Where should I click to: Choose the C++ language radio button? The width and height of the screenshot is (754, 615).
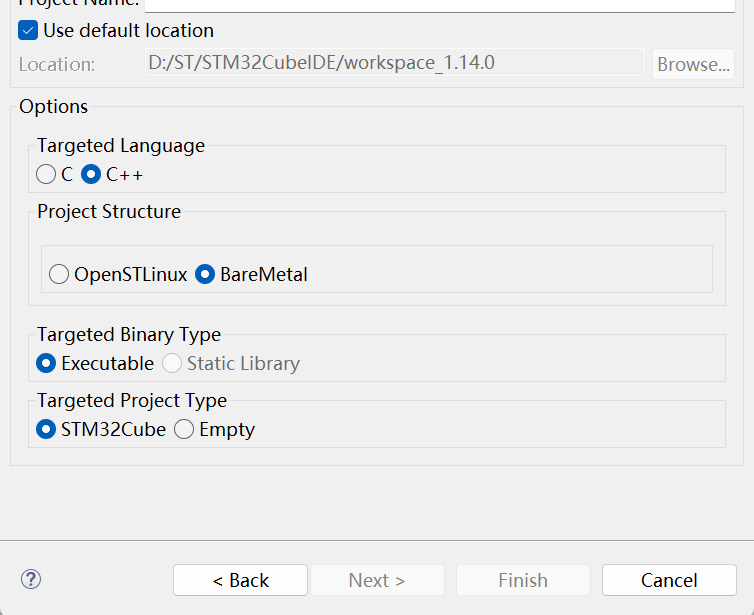coord(92,174)
